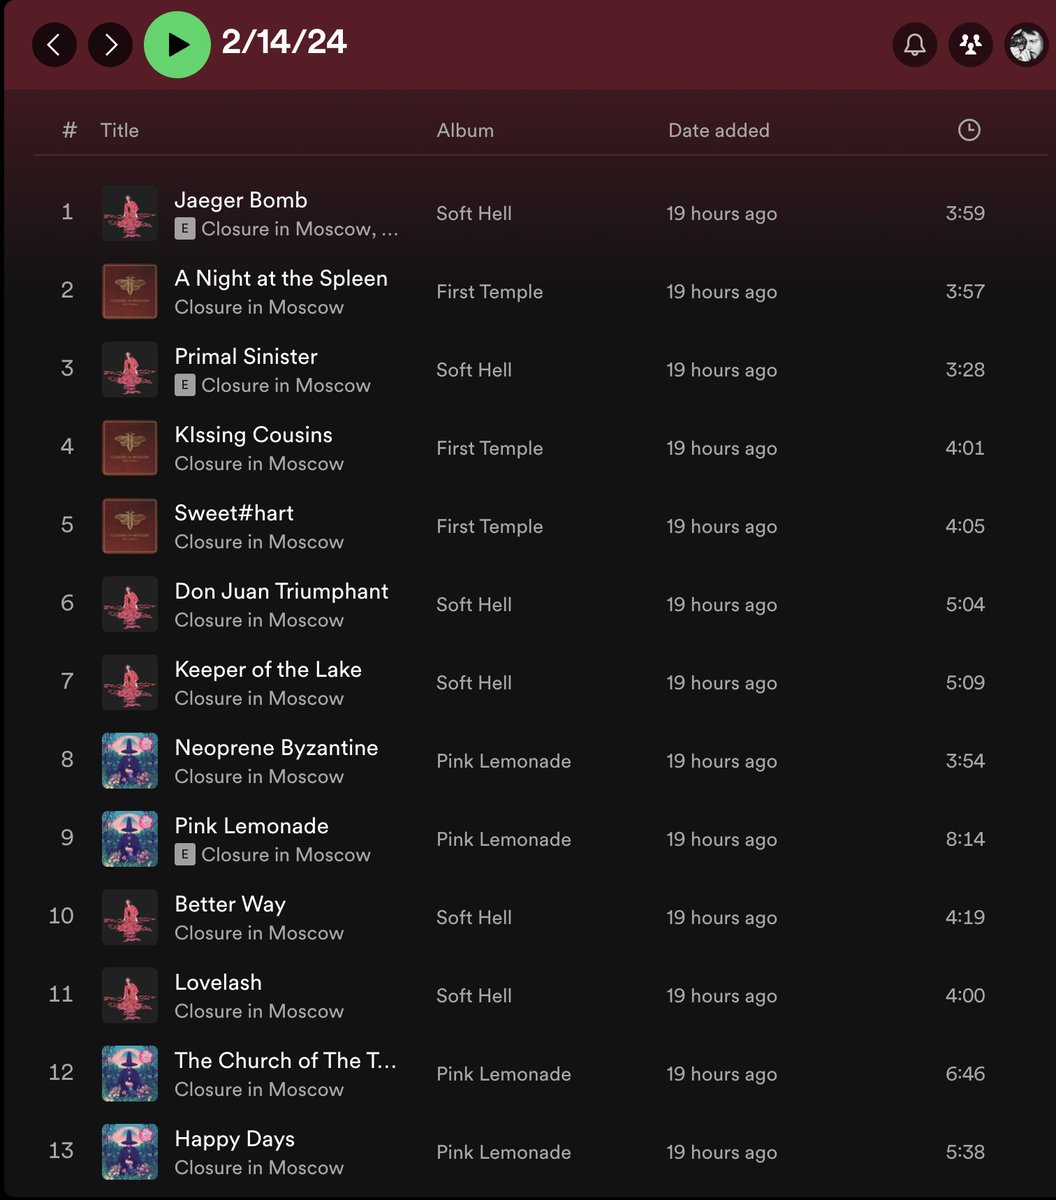The height and width of the screenshot is (1200, 1056).
Task: Open First Temple album for Sweet#hart
Action: click(489, 526)
